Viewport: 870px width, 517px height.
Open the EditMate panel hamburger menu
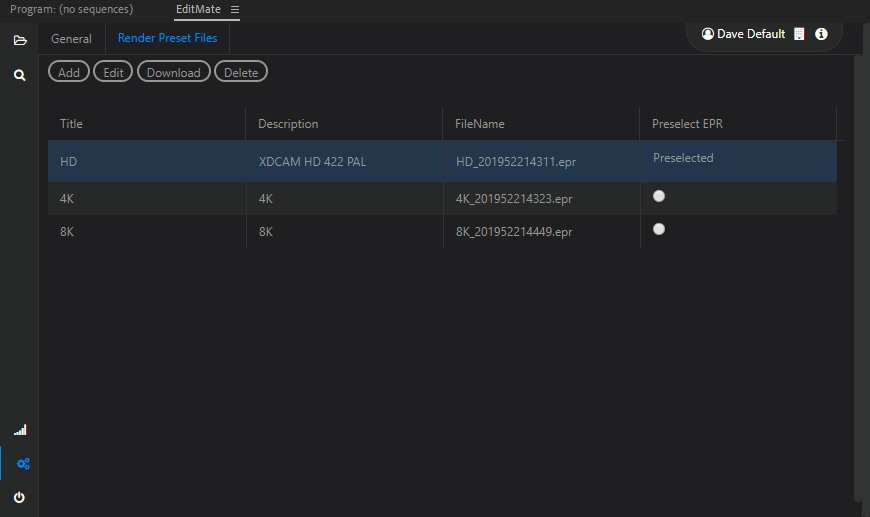pos(235,9)
